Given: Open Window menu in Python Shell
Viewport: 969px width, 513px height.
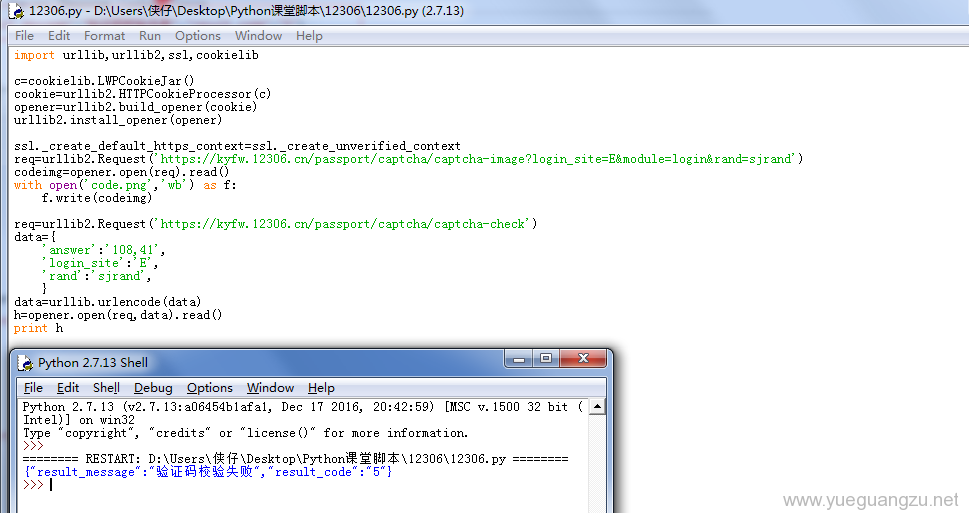Looking at the screenshot, I should coord(271,388).
